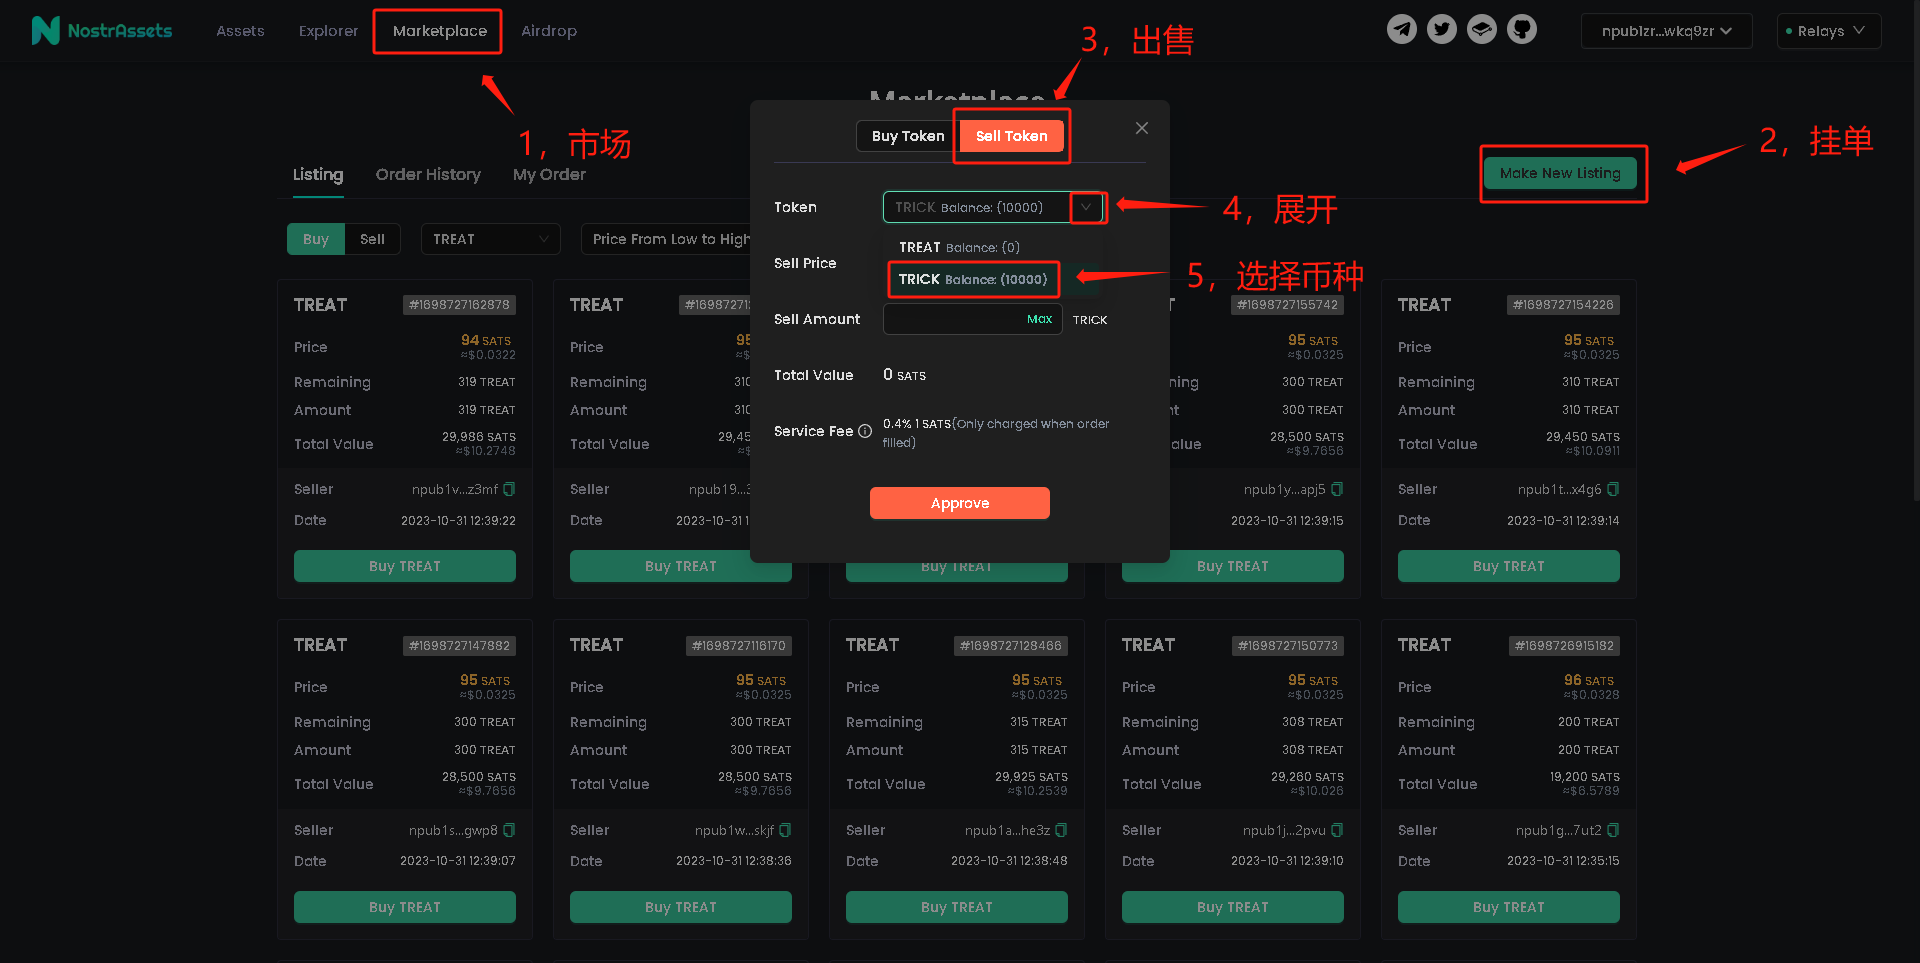The width and height of the screenshot is (1920, 963).
Task: Click Max in Sell Amount field
Action: 1039,319
